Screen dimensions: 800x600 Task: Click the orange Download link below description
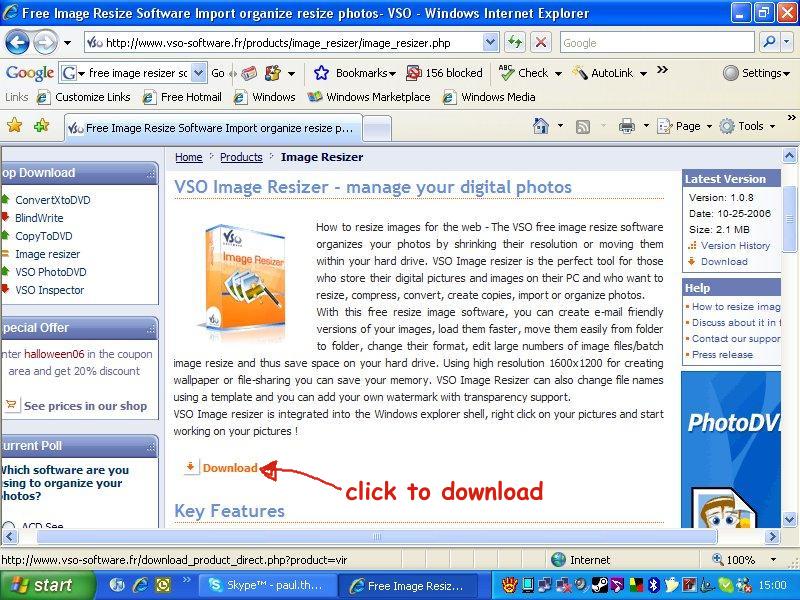[230, 468]
